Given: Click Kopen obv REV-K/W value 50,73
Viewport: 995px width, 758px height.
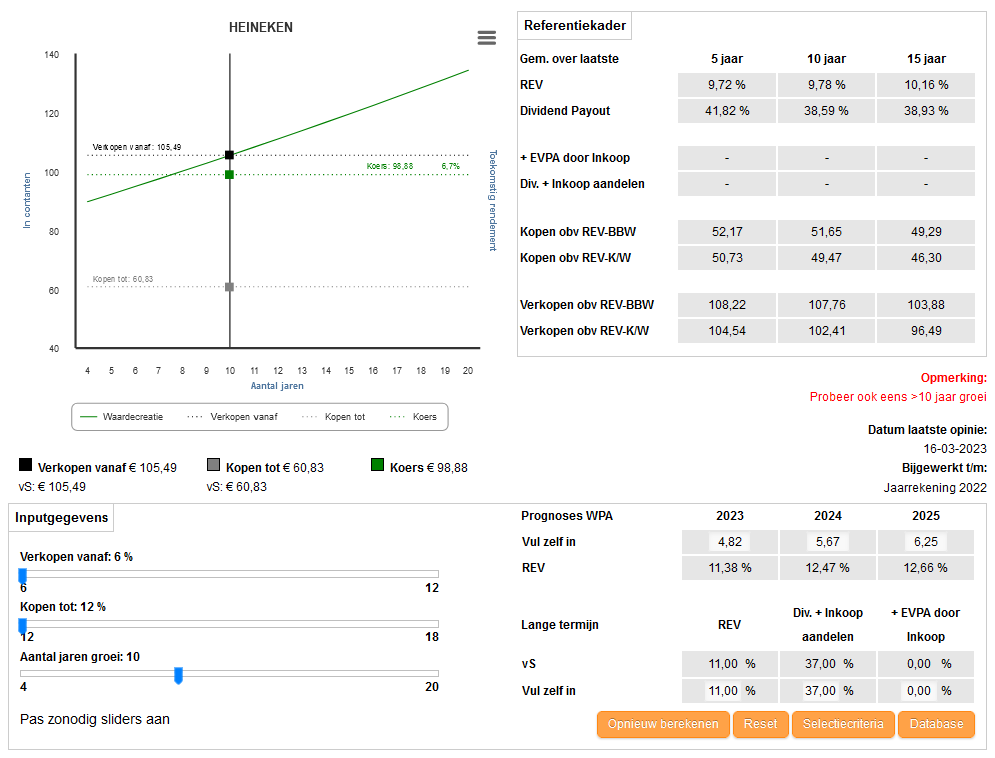Looking at the screenshot, I should tap(727, 258).
